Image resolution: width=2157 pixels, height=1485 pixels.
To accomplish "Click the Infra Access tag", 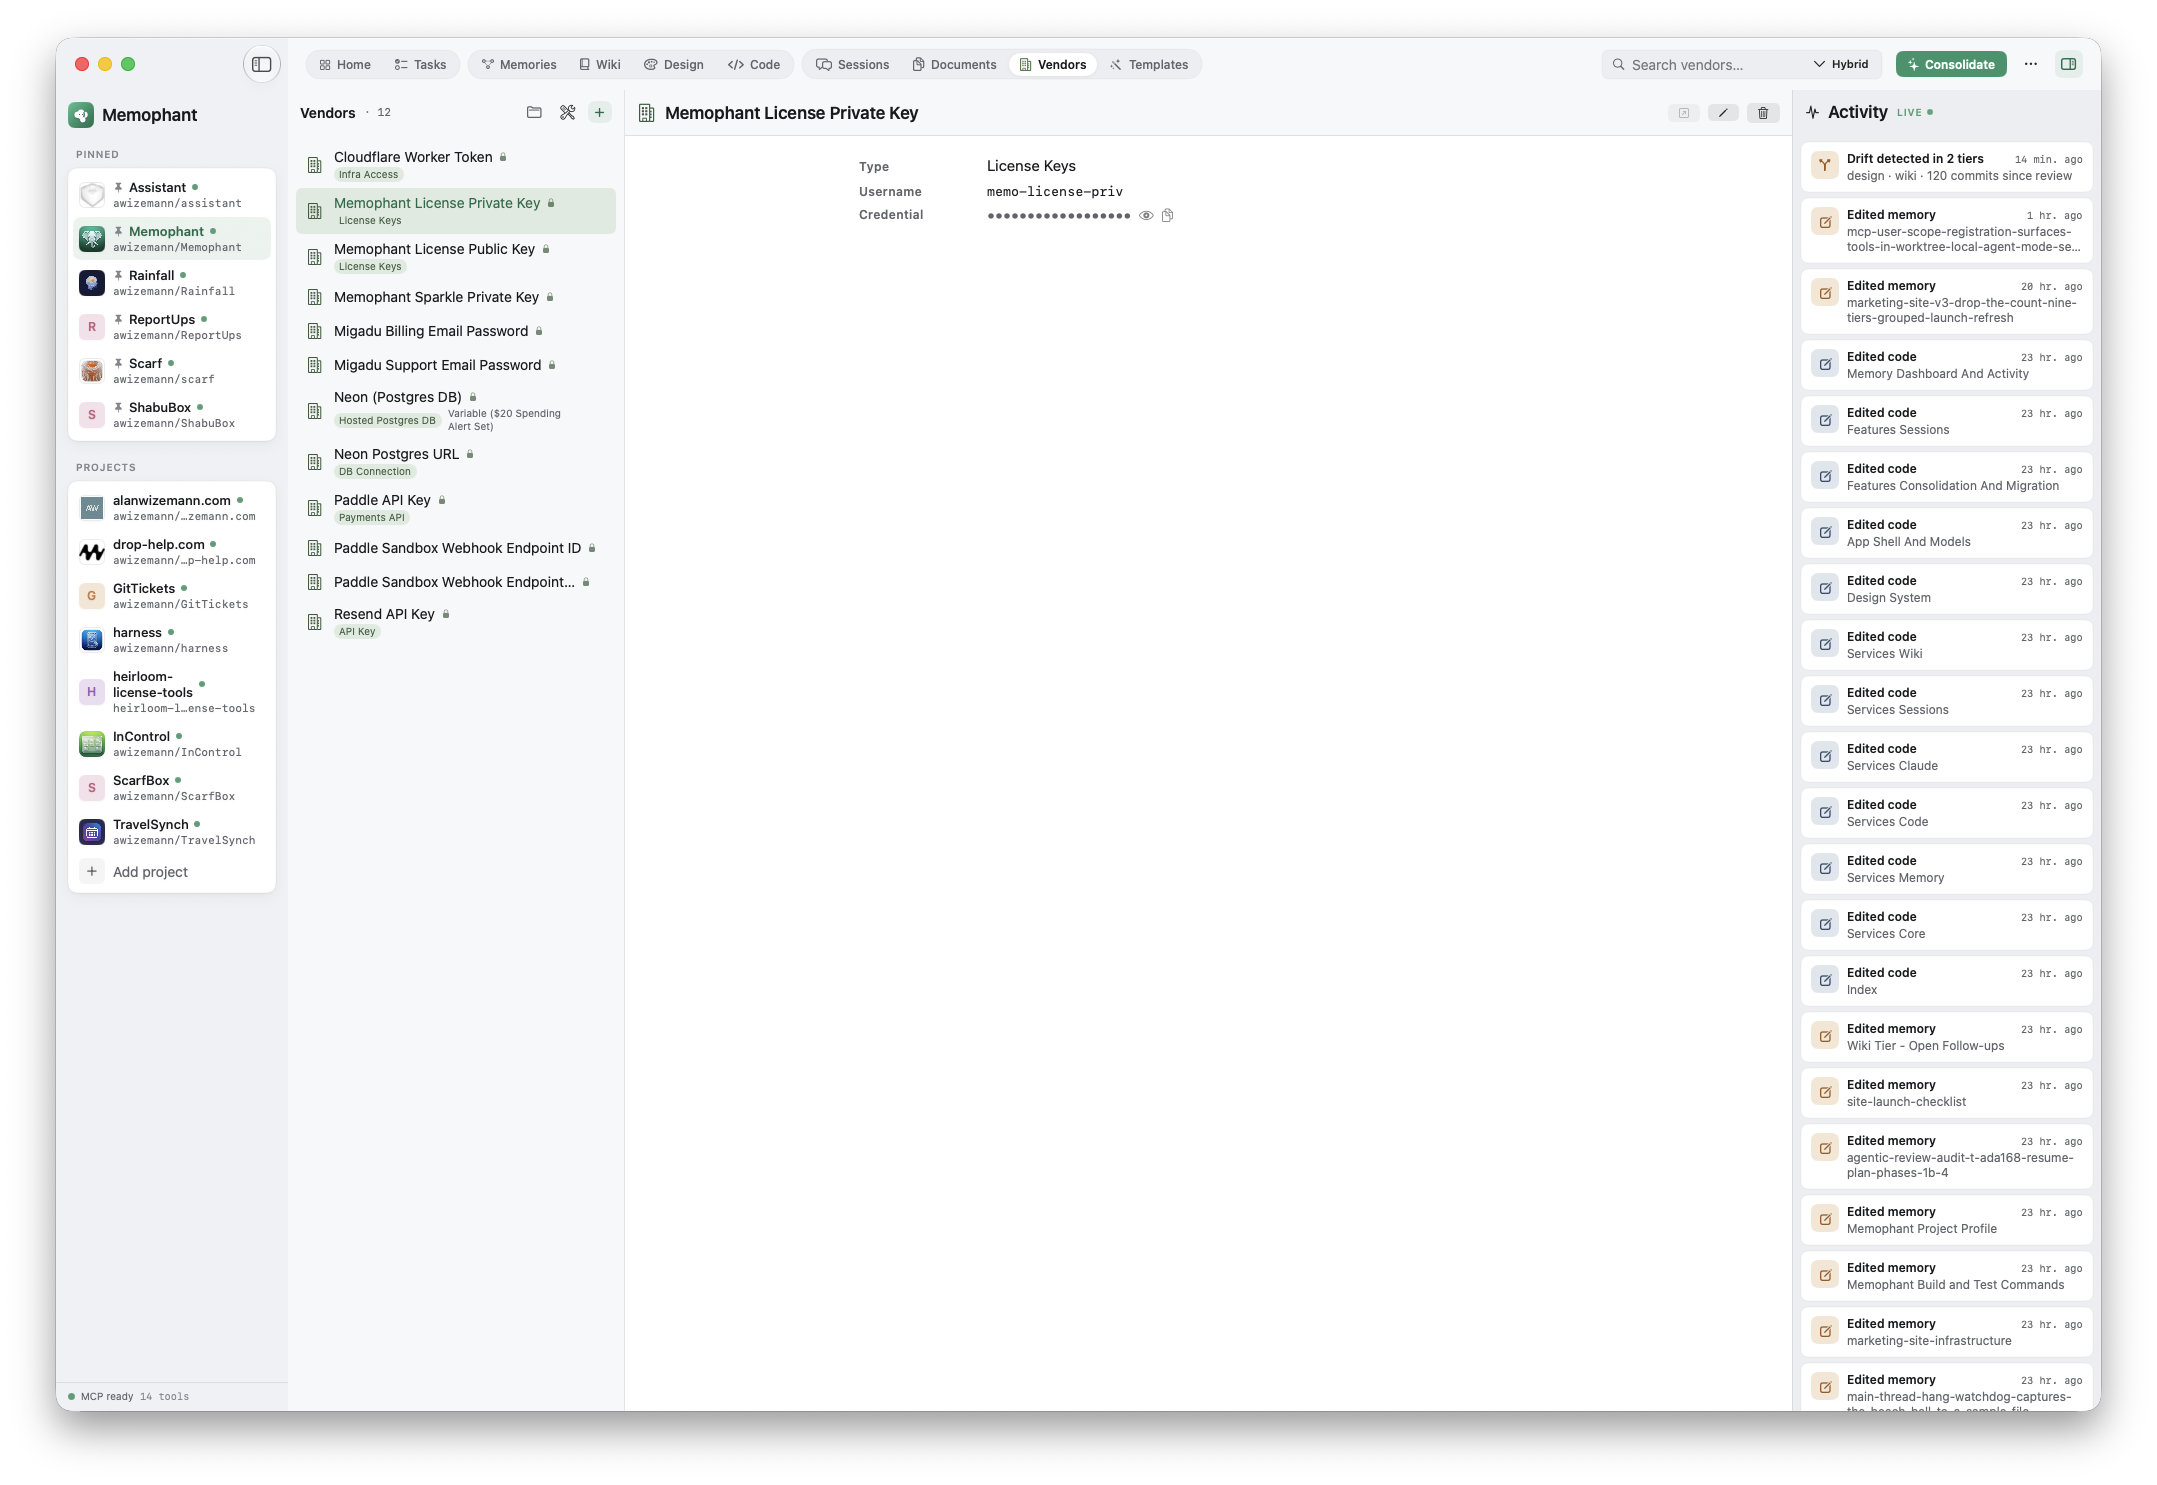I will (368, 175).
